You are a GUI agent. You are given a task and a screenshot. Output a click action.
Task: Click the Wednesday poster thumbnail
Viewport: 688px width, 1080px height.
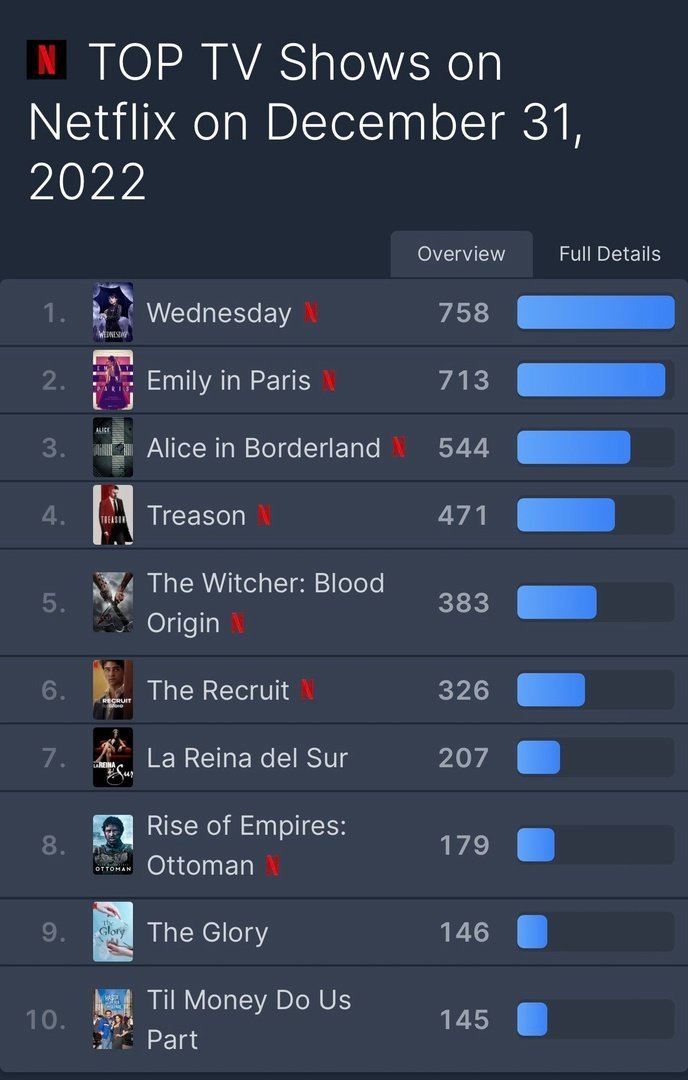pos(113,313)
